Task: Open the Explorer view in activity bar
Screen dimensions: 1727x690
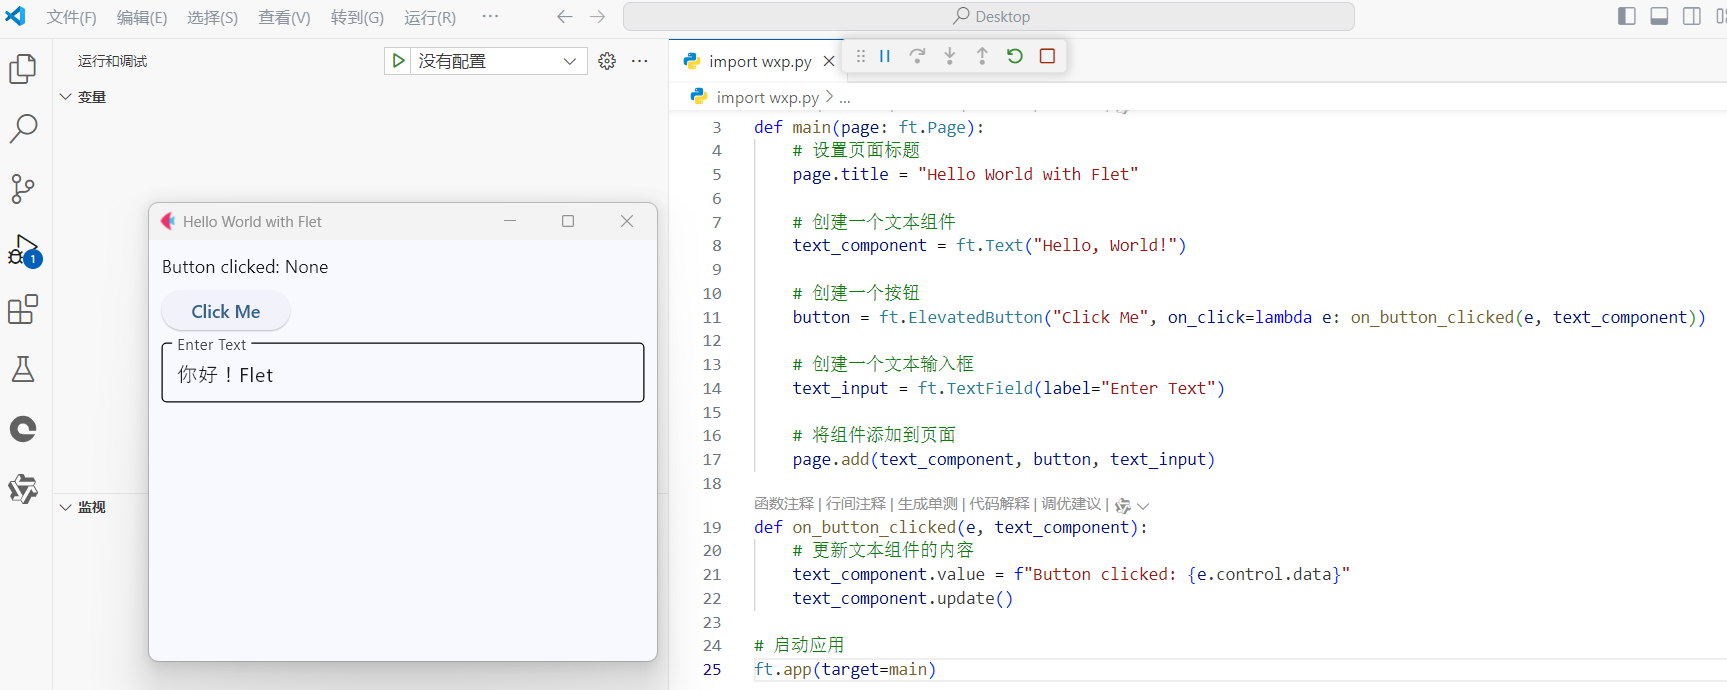Action: [23, 69]
